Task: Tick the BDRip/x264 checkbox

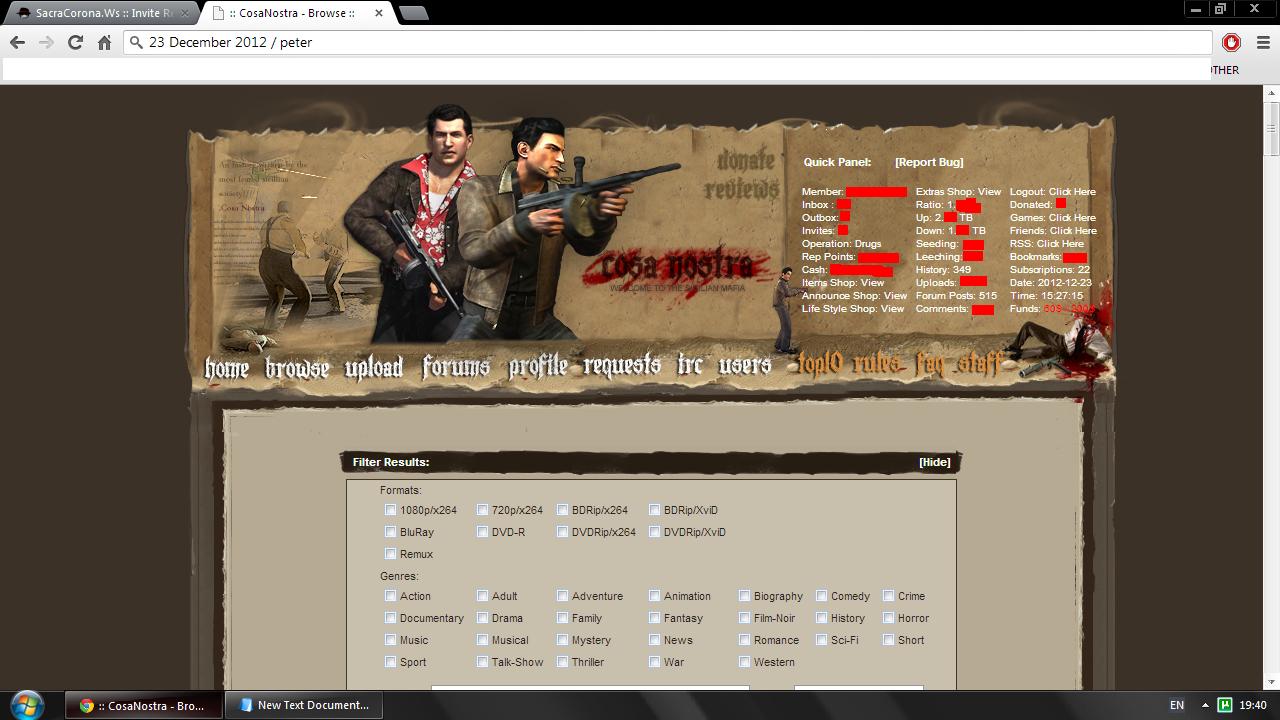Action: pos(562,510)
